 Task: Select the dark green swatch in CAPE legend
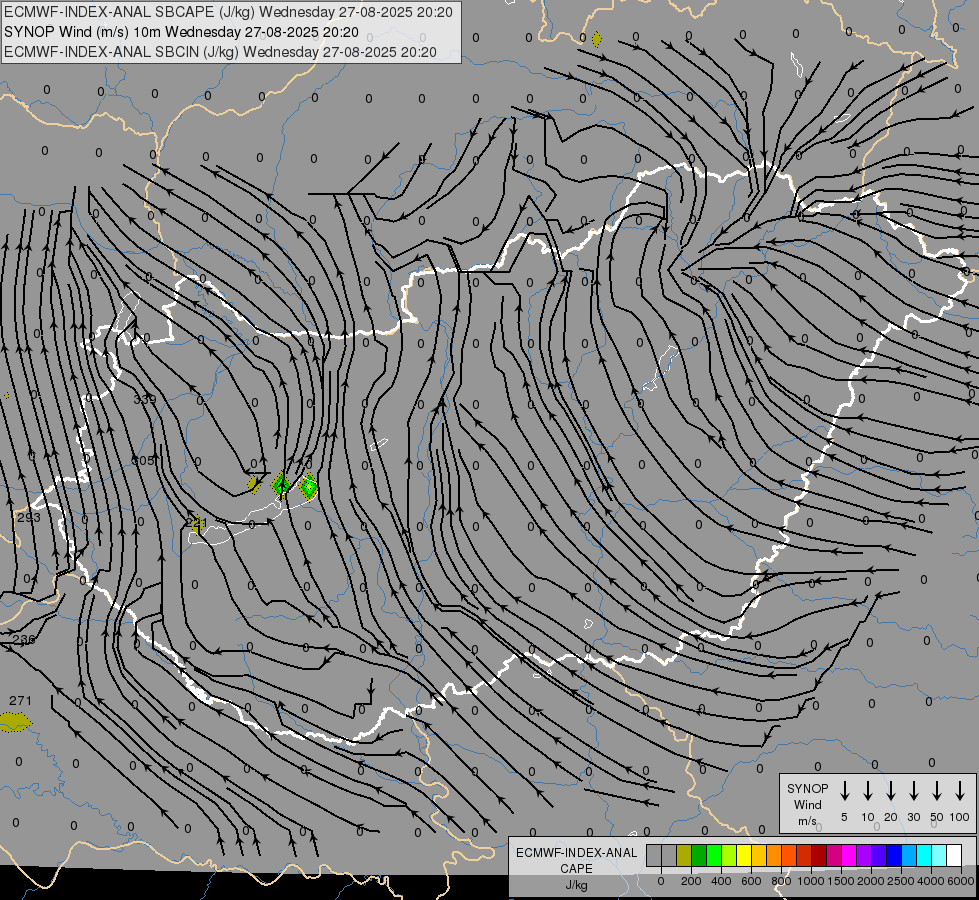(x=699, y=855)
